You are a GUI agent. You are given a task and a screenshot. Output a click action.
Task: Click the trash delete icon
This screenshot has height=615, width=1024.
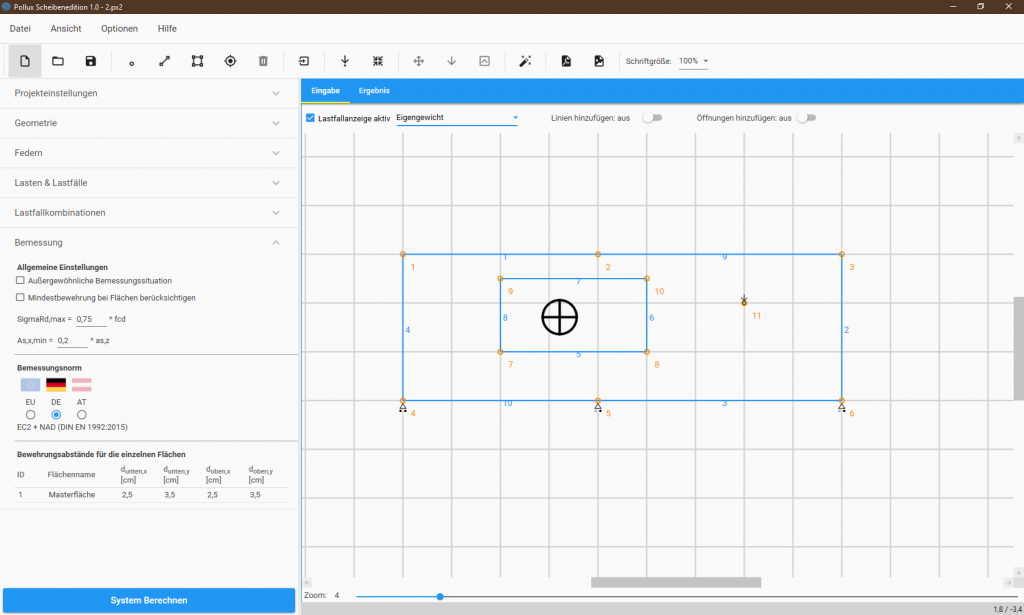pyautogui.click(x=263, y=61)
